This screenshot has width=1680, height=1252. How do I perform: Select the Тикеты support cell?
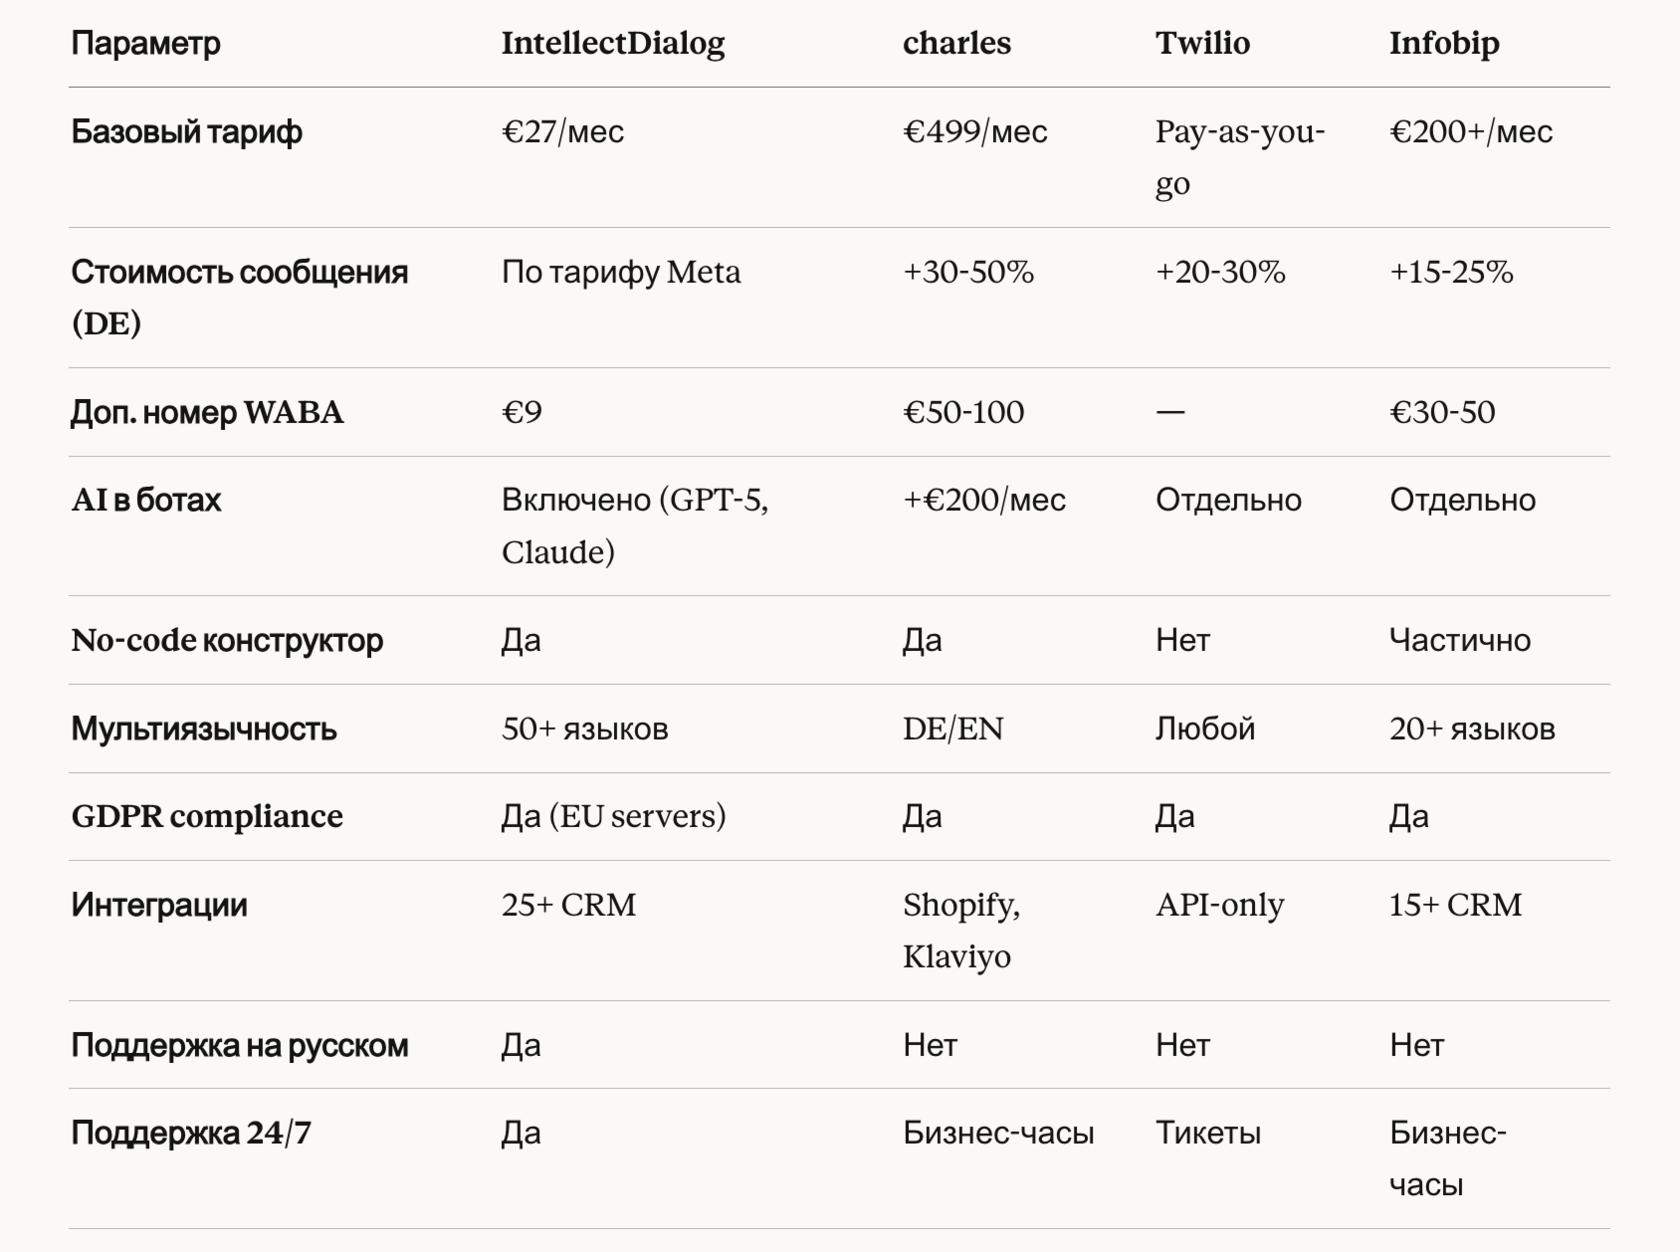[x=1207, y=1133]
